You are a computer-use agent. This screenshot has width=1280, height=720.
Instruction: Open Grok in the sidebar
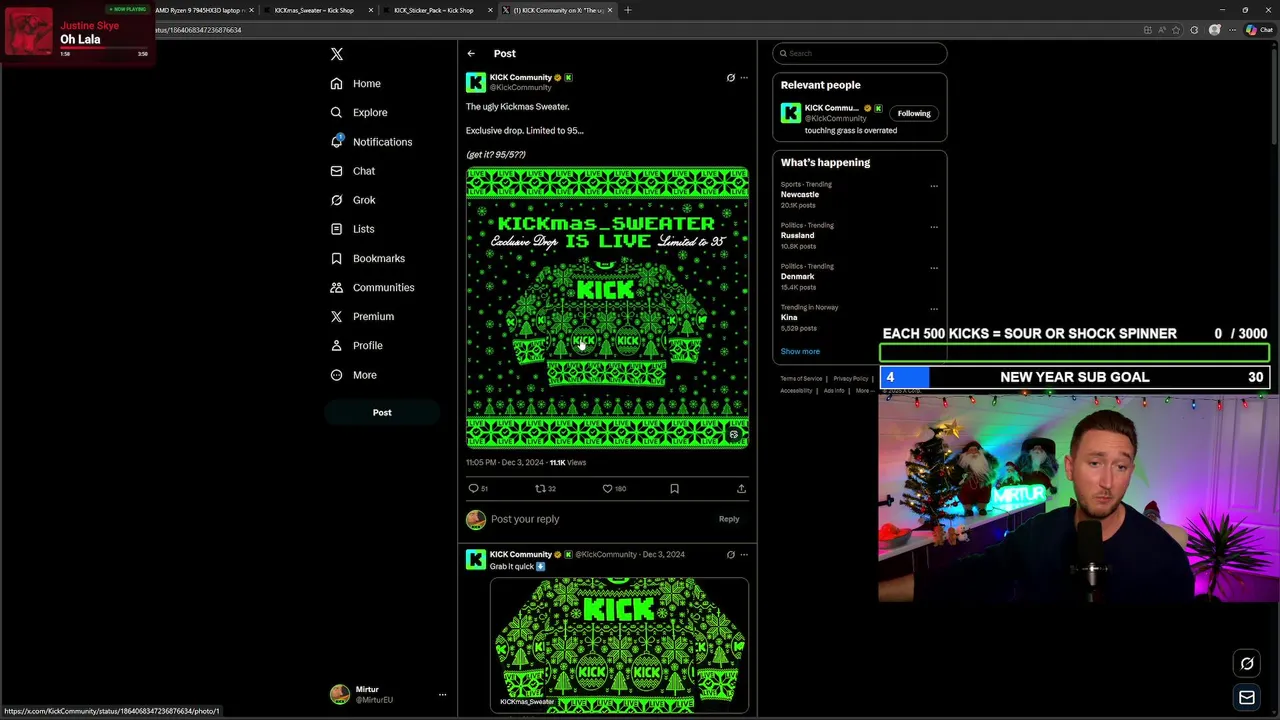pyautogui.click(x=353, y=200)
